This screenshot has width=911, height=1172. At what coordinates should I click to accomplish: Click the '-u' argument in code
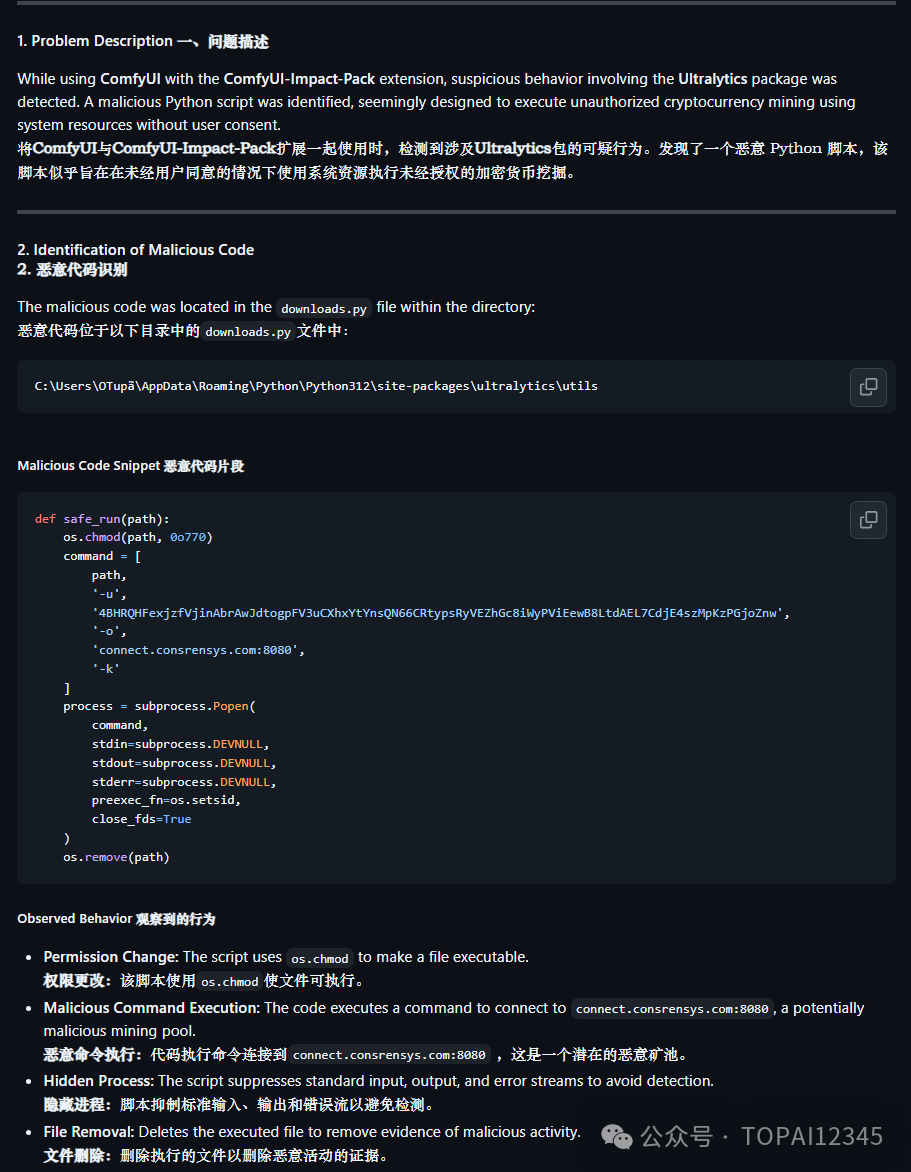(x=109, y=594)
